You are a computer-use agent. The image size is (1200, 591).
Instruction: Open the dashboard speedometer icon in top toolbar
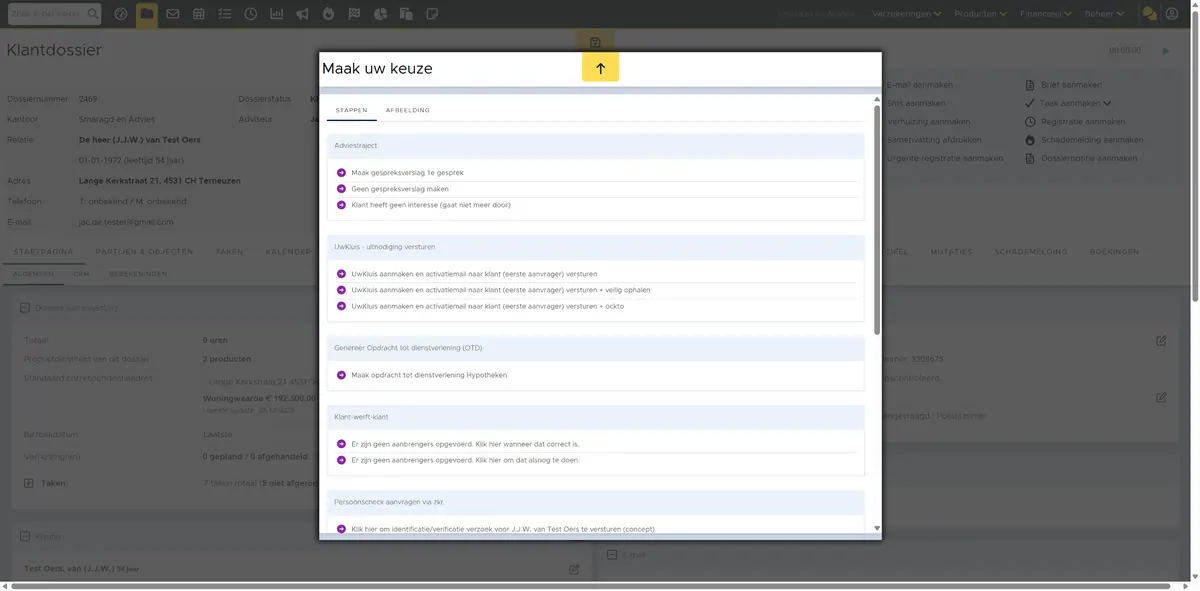[x=121, y=14]
